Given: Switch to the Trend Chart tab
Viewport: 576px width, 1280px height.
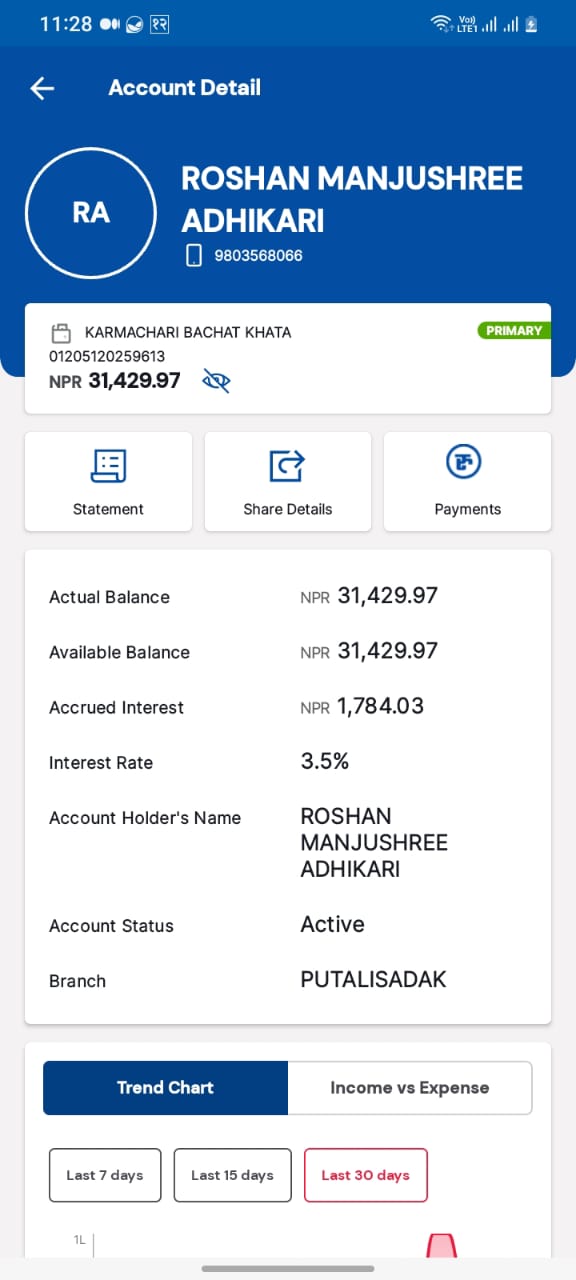Looking at the screenshot, I should pyautogui.click(x=165, y=1088).
